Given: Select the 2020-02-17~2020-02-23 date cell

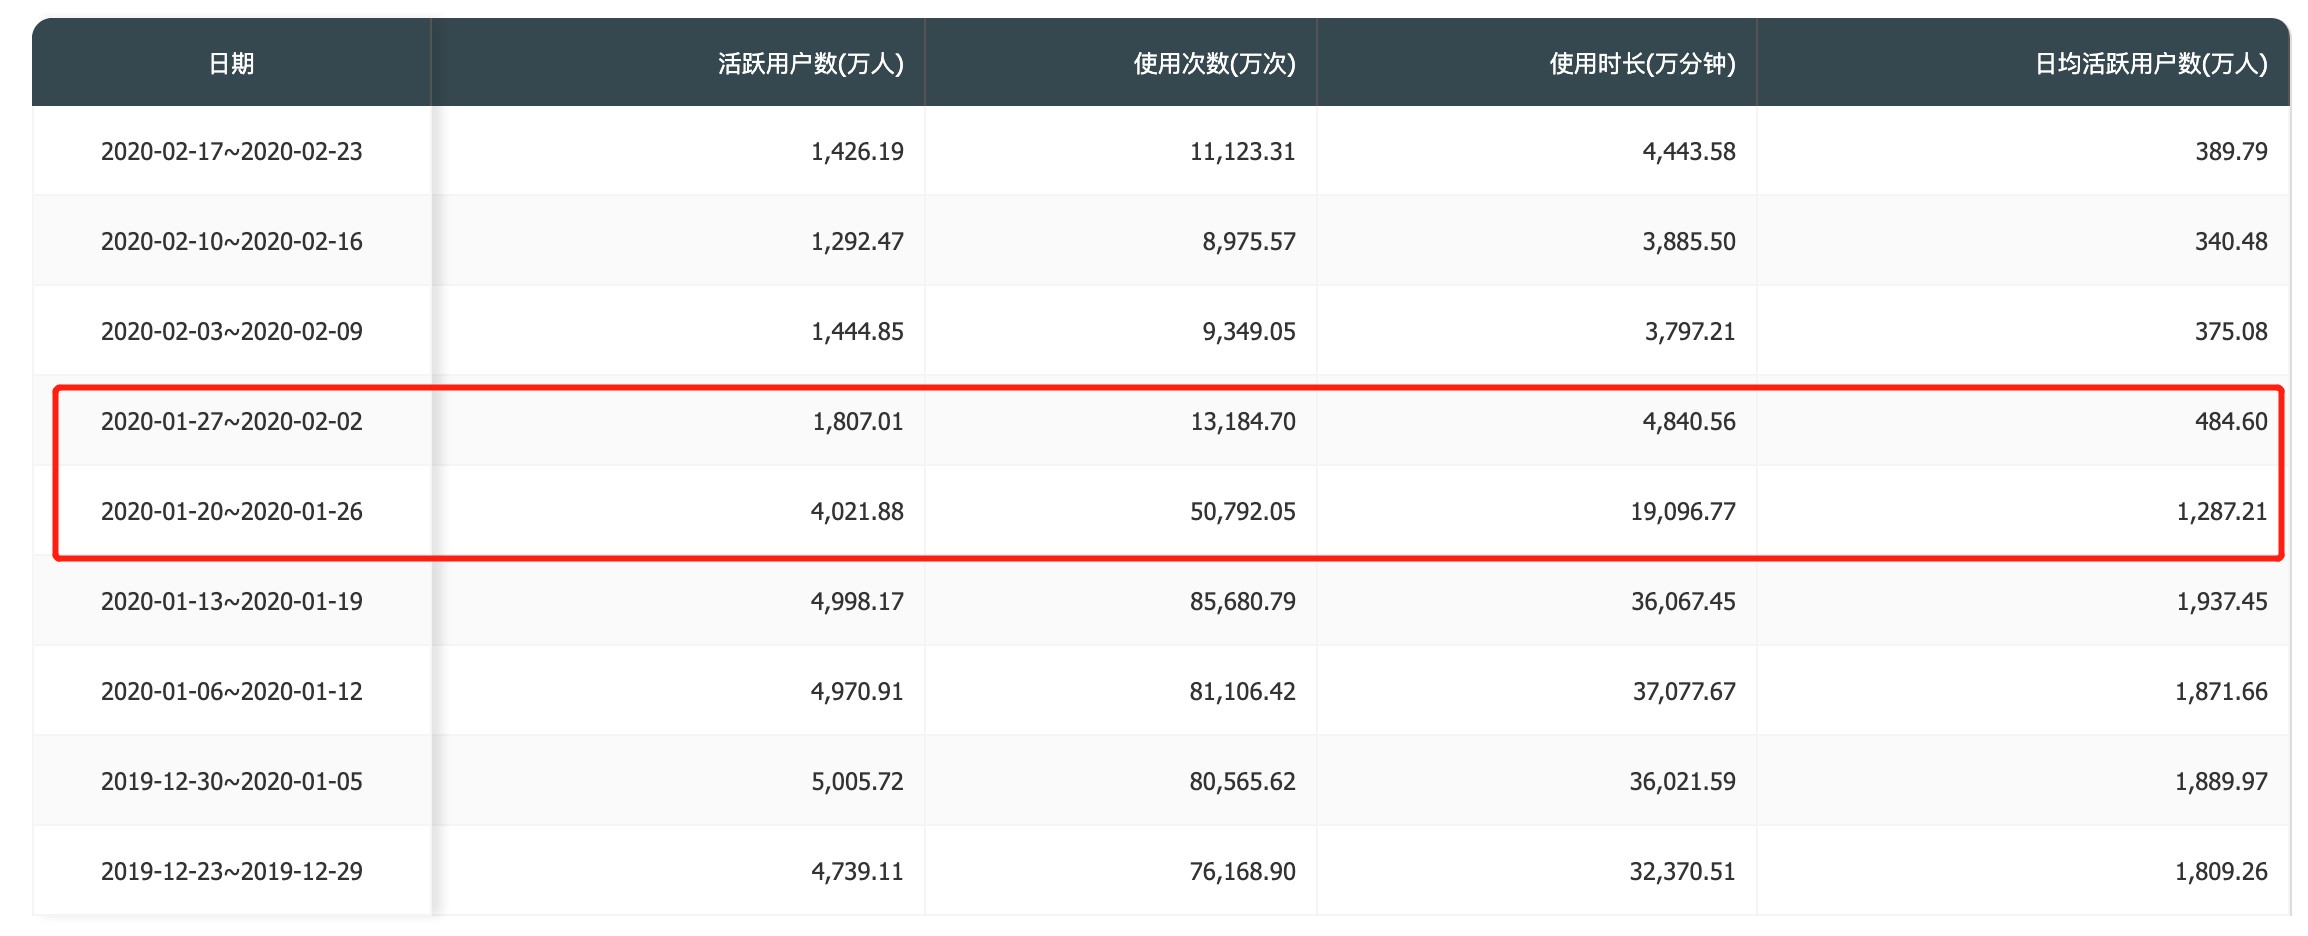Looking at the screenshot, I should pyautogui.click(x=231, y=152).
